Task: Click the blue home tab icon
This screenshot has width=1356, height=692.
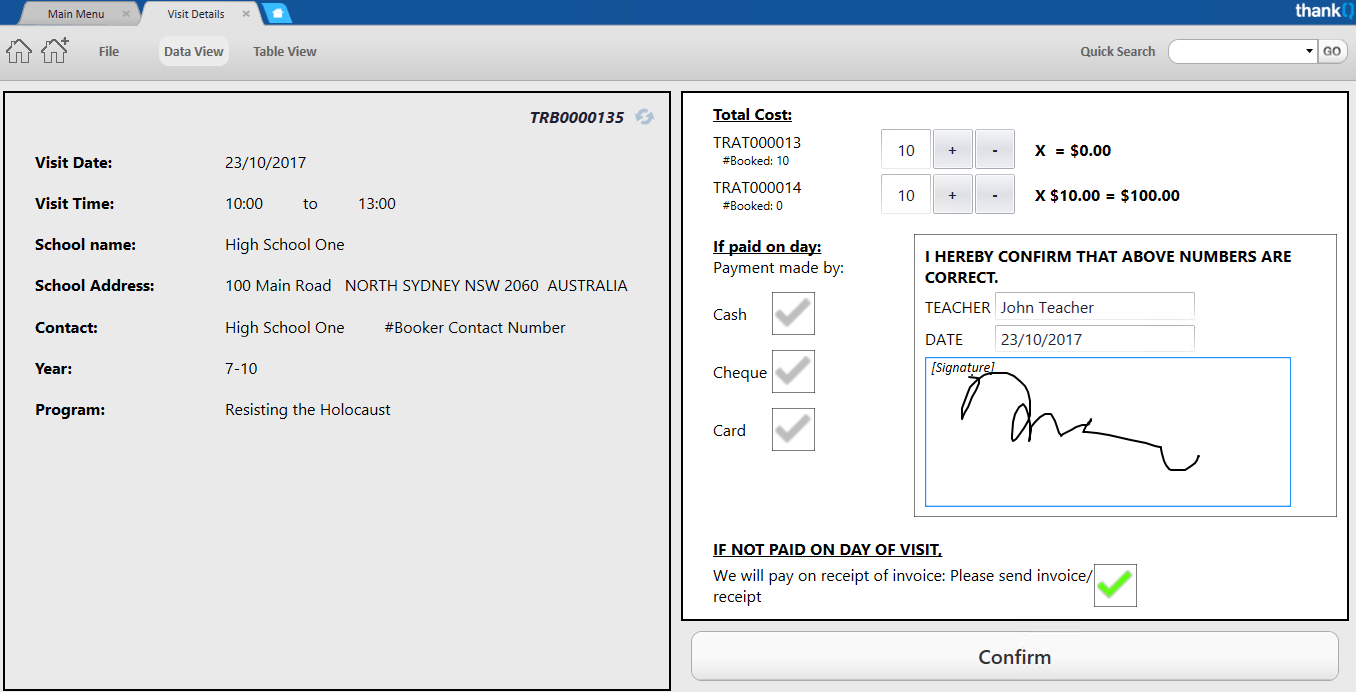Action: pos(277,14)
